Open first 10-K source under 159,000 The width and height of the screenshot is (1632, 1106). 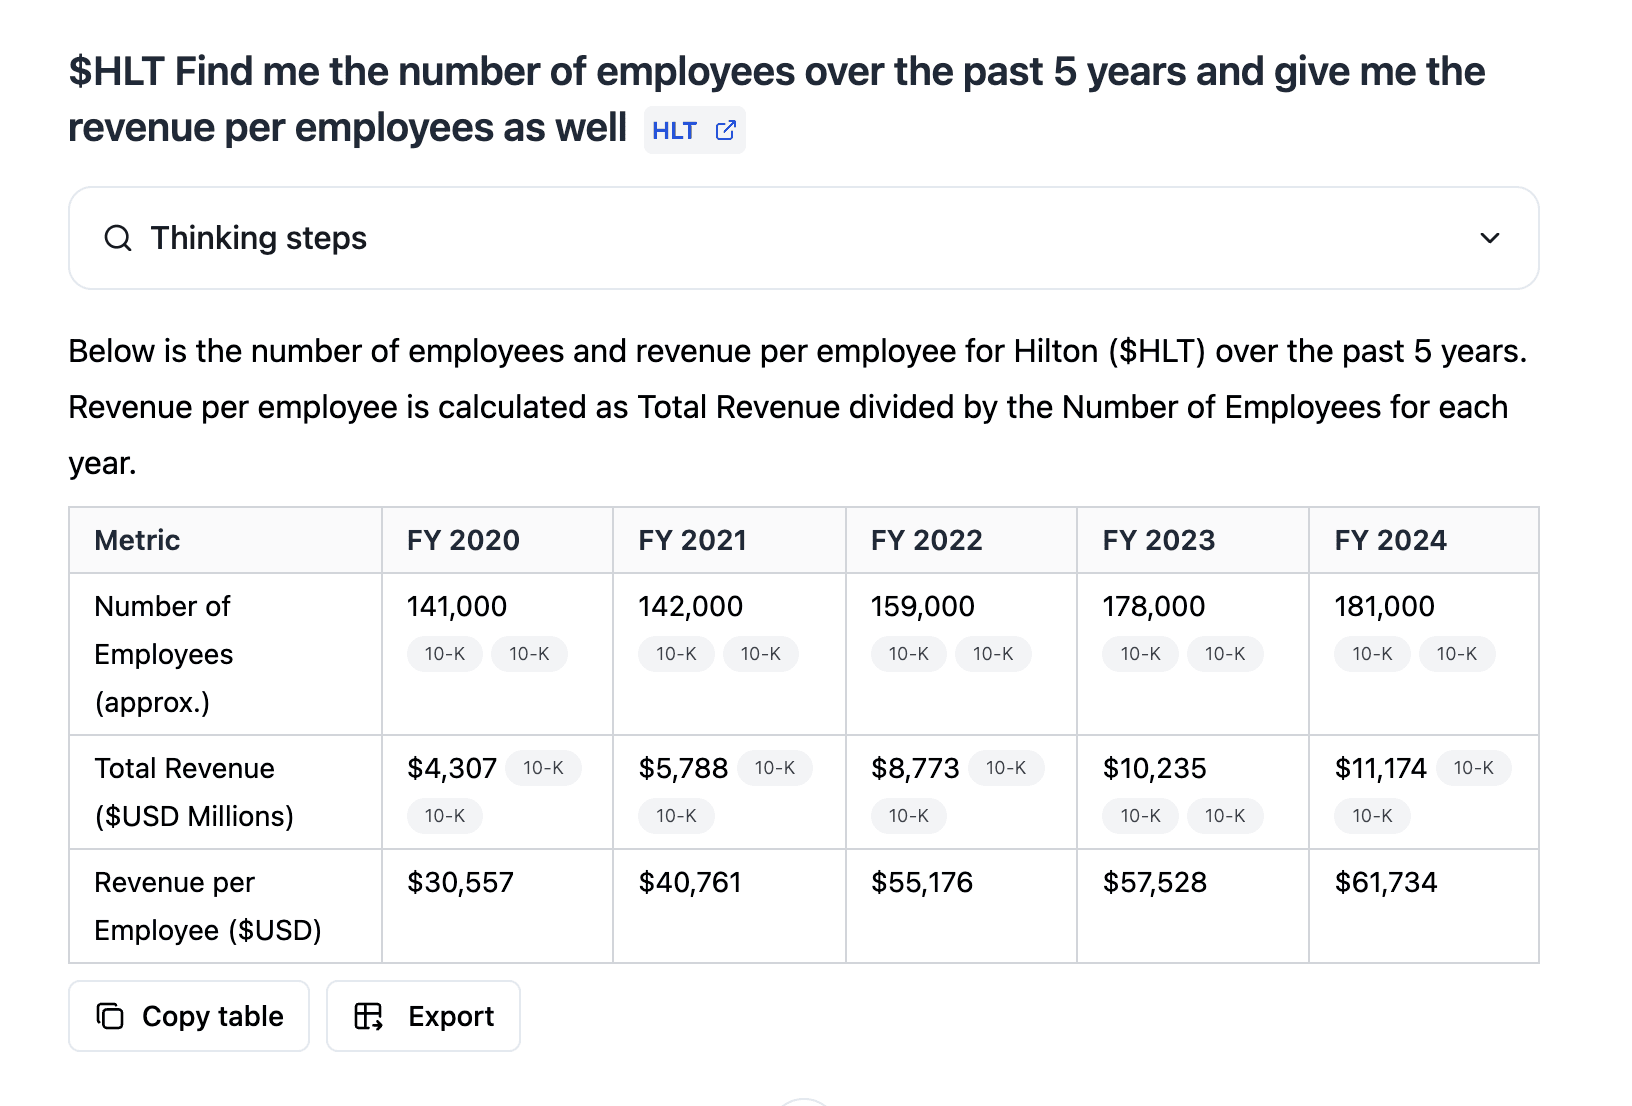click(x=909, y=654)
